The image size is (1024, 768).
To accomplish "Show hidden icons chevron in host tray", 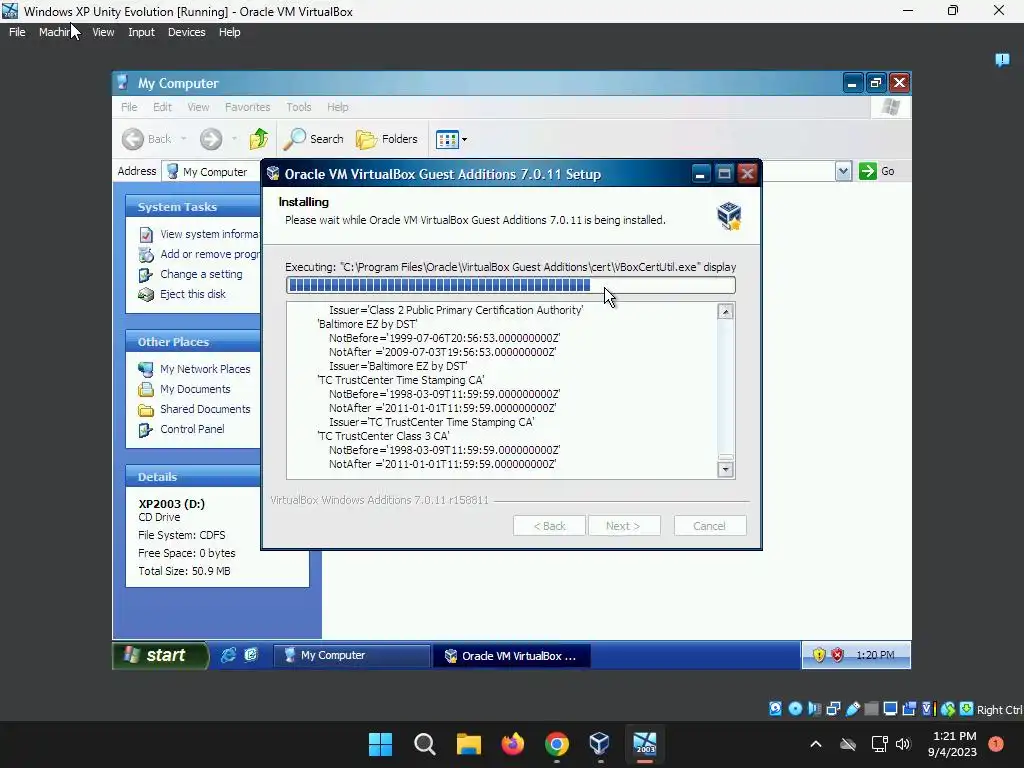I will (816, 744).
